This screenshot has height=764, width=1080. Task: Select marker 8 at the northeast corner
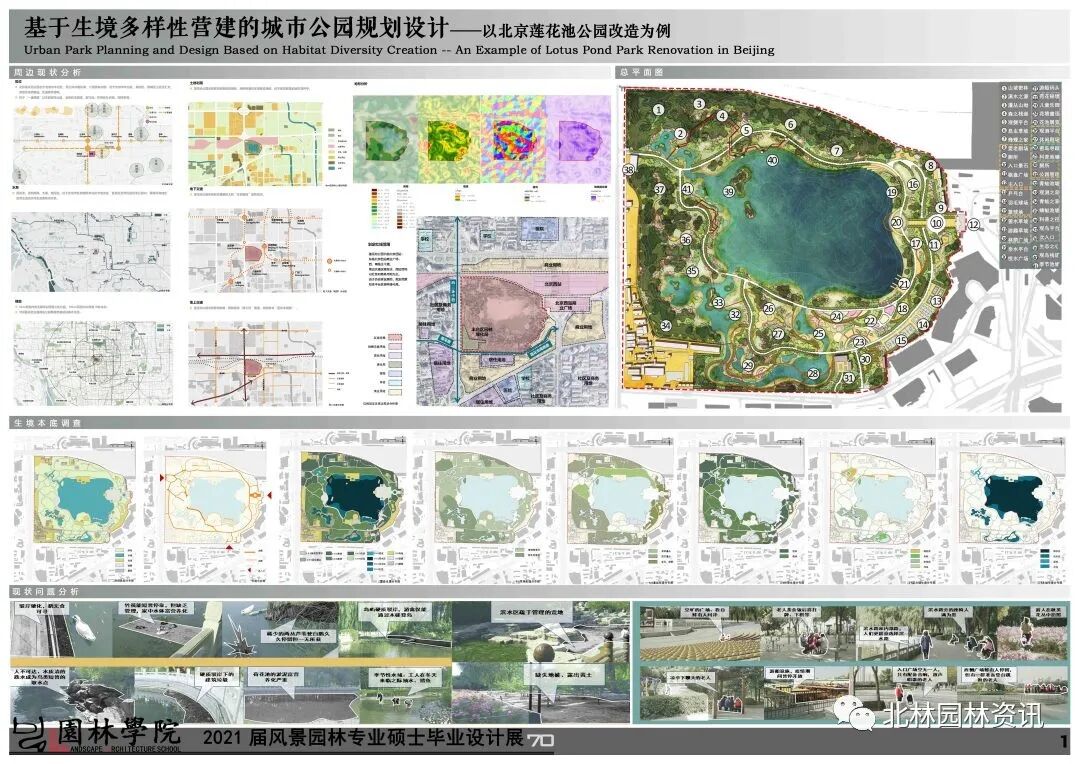[931, 165]
